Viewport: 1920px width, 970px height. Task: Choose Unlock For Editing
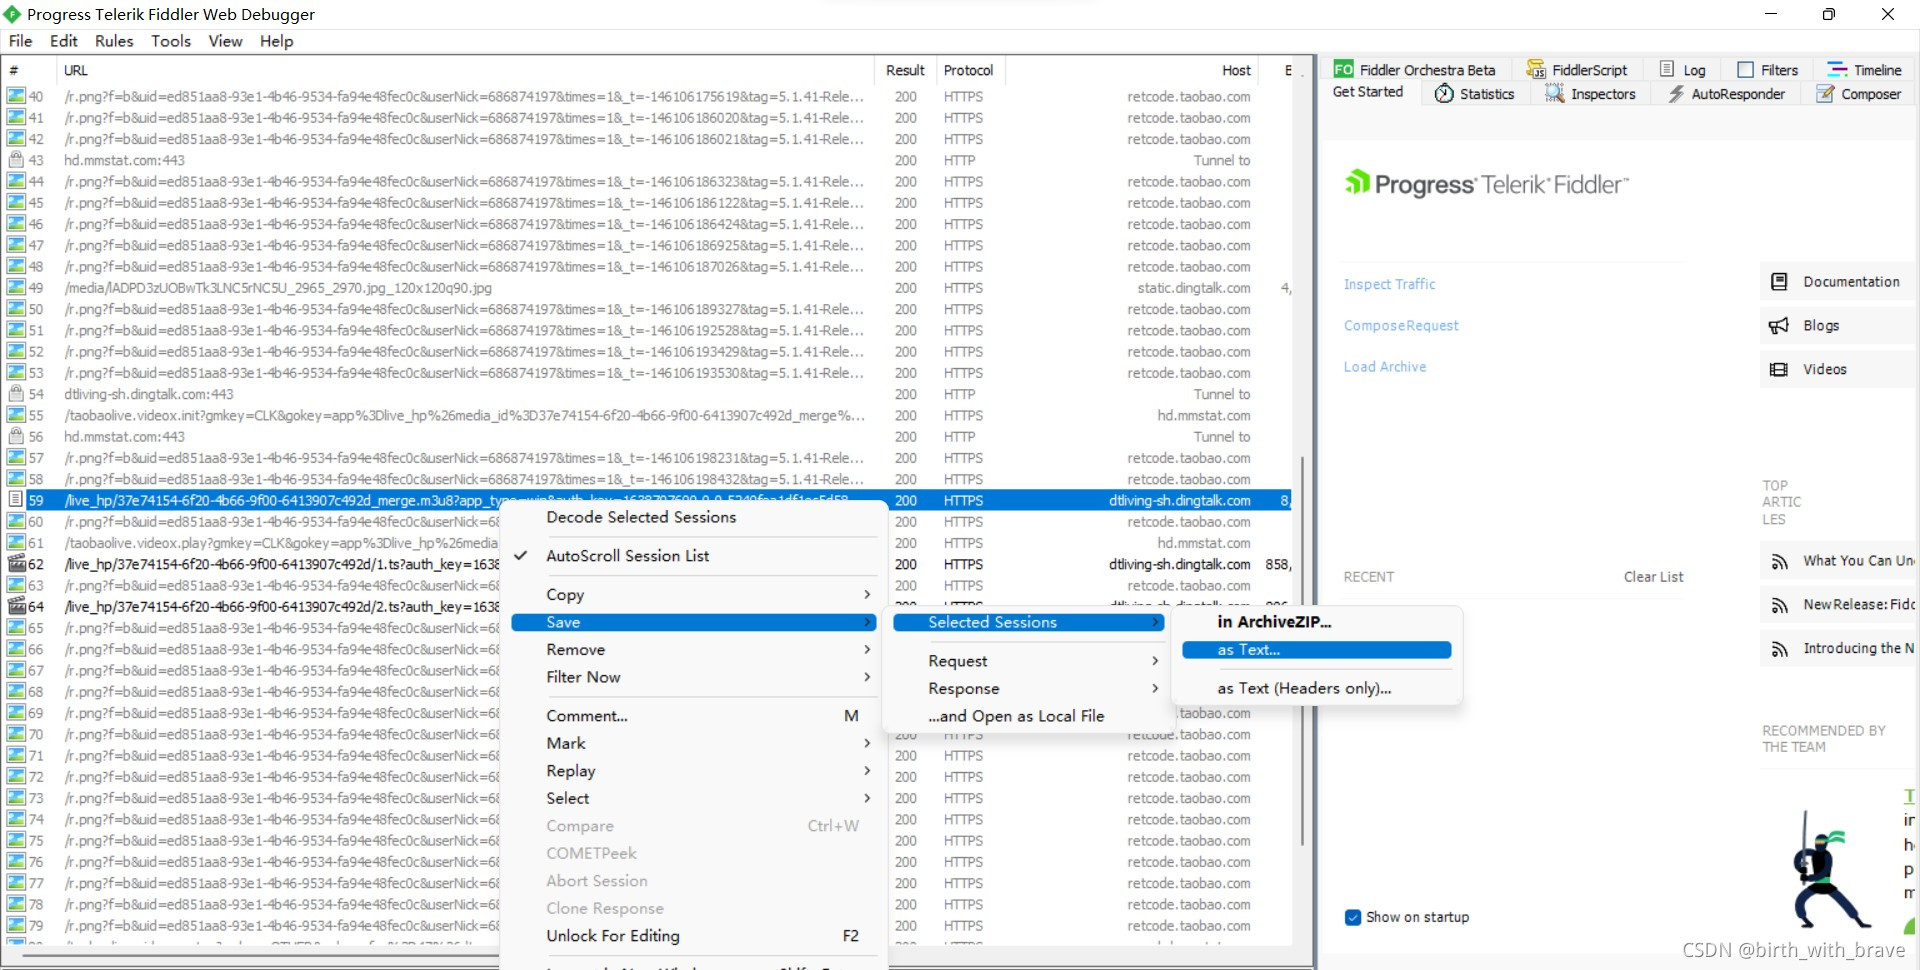click(x=694, y=936)
